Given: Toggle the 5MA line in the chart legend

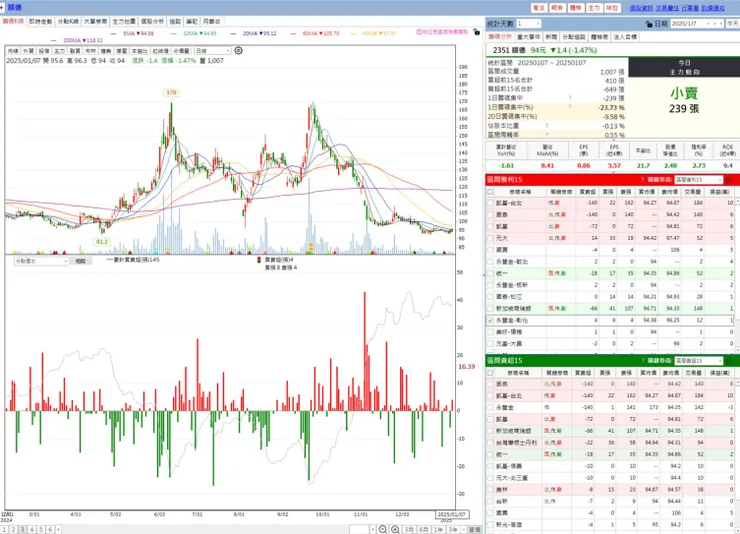Looking at the screenshot, I should (x=132, y=33).
